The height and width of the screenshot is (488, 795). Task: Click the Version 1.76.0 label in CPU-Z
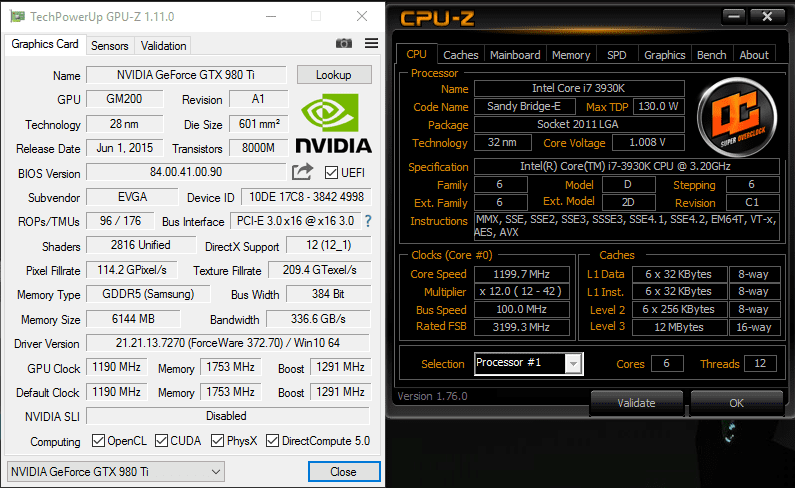click(x=432, y=396)
